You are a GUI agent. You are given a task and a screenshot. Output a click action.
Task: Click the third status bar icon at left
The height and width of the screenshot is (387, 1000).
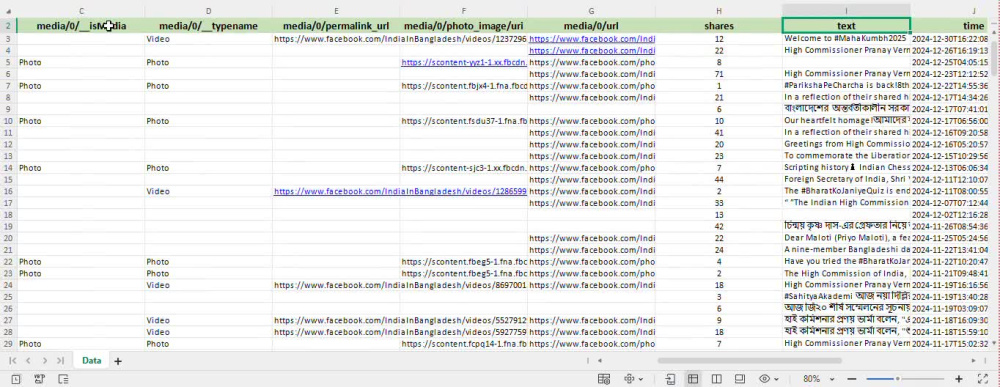pos(63,379)
